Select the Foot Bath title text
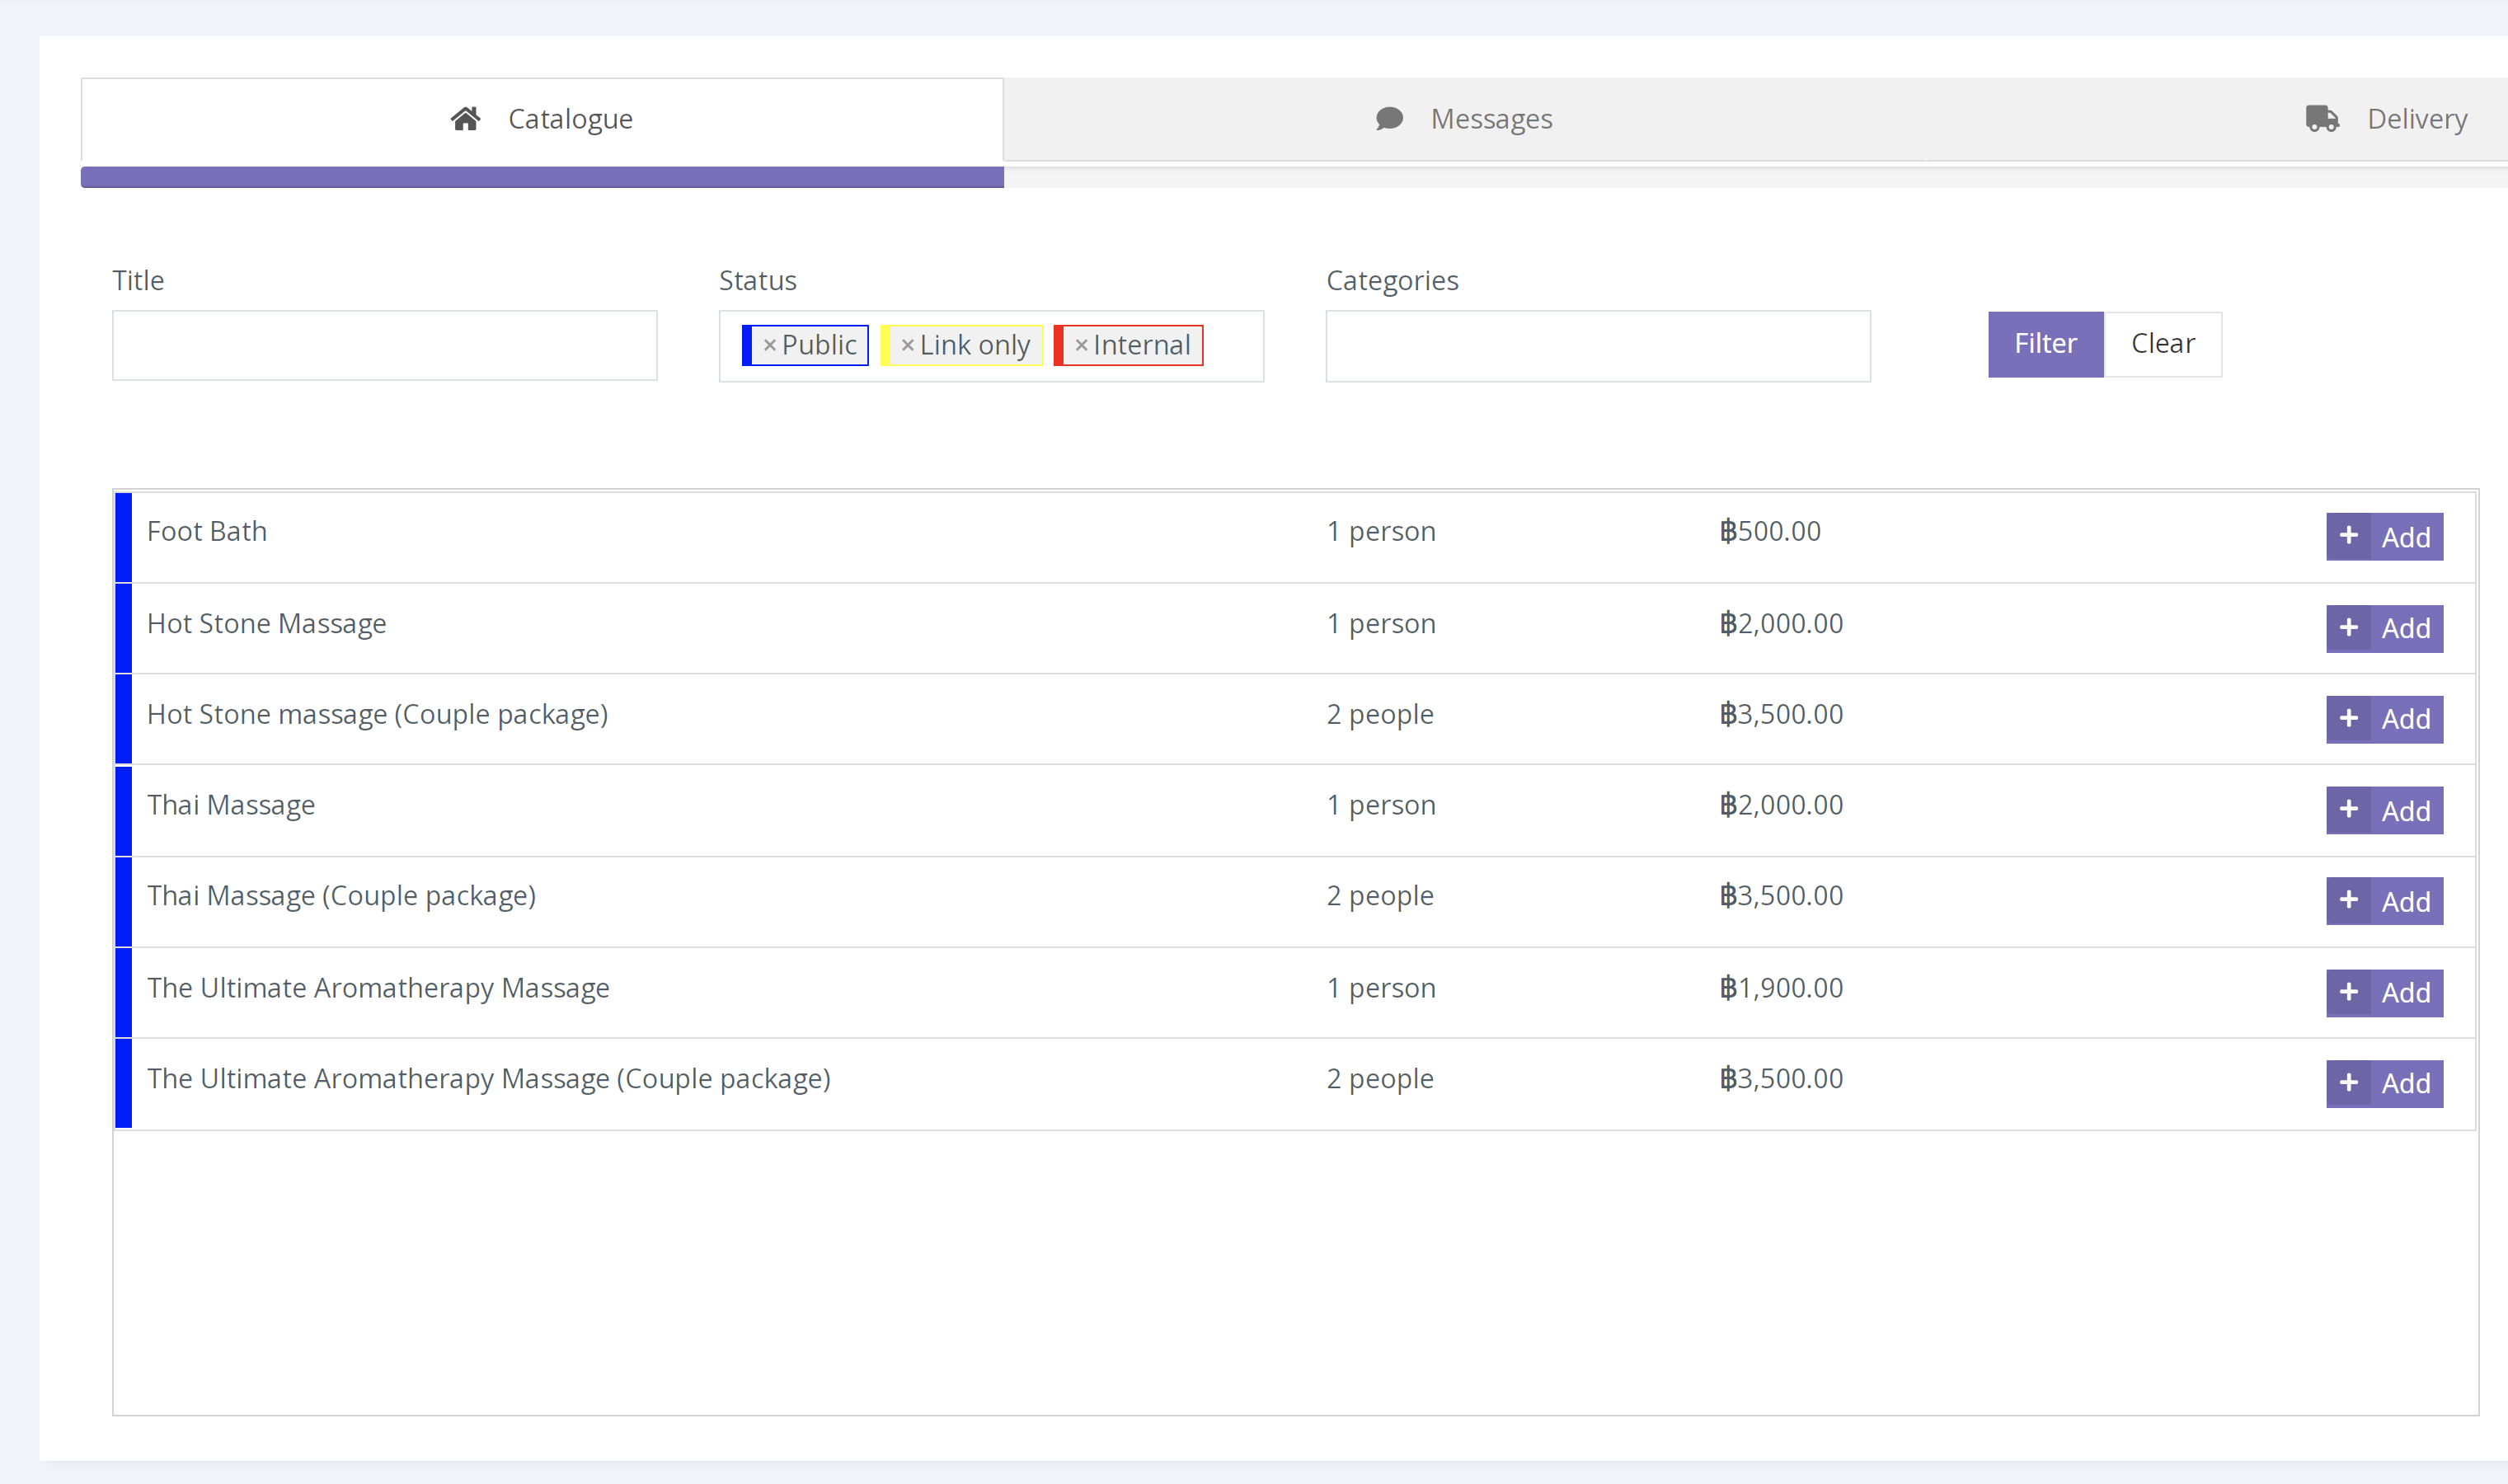This screenshot has height=1484, width=2508. 207,531
